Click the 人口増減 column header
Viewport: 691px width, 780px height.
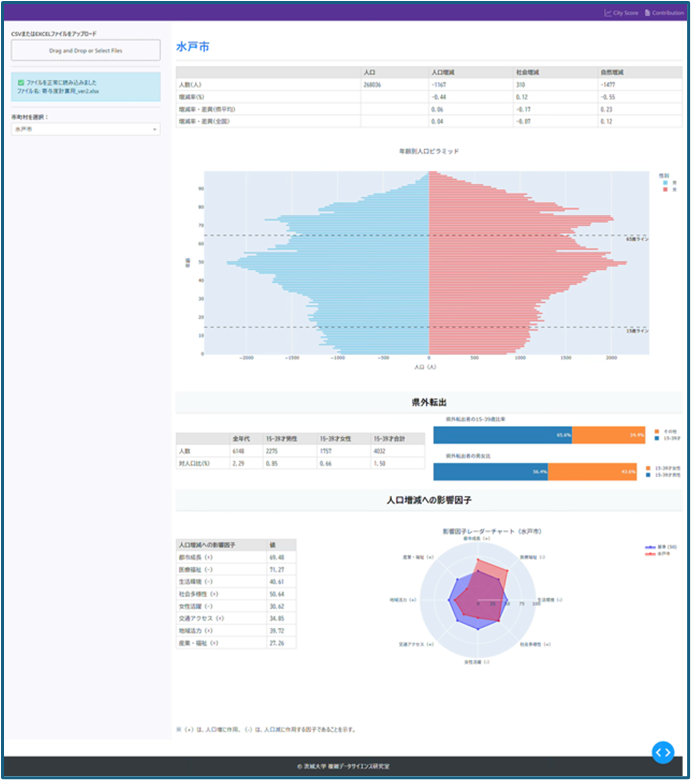[x=444, y=73]
